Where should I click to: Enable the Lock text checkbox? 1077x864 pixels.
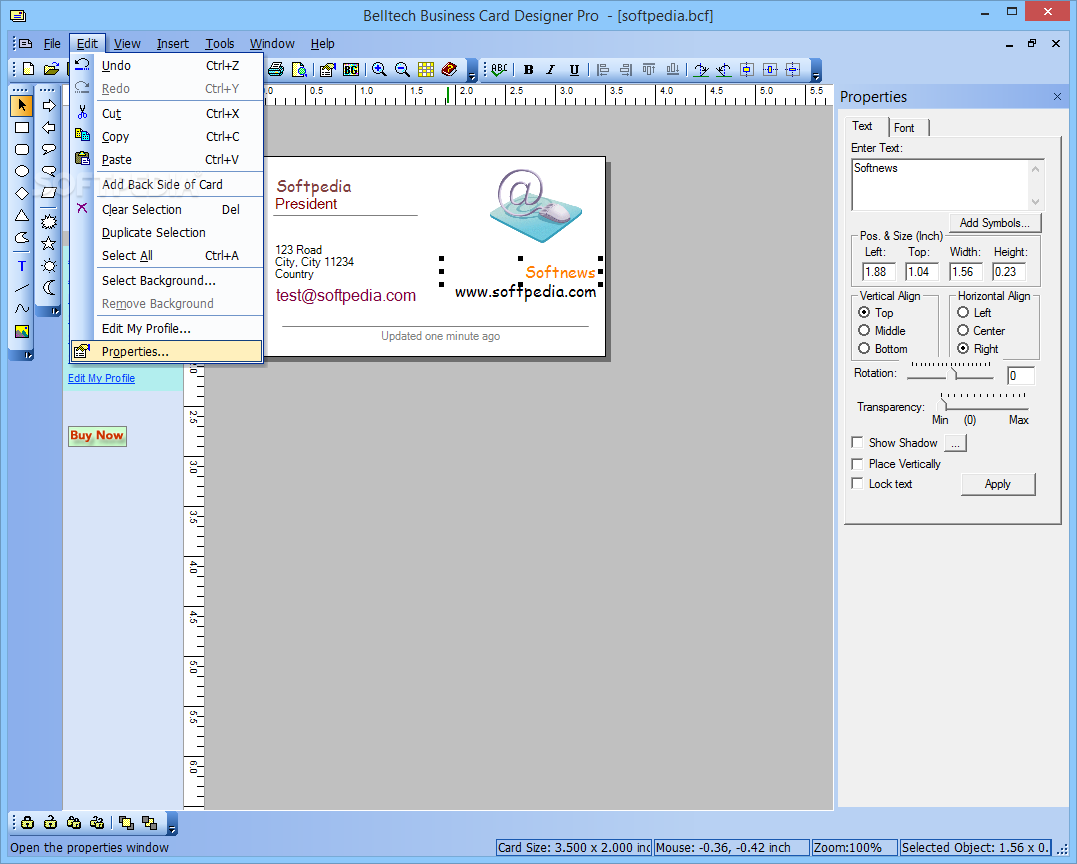857,484
